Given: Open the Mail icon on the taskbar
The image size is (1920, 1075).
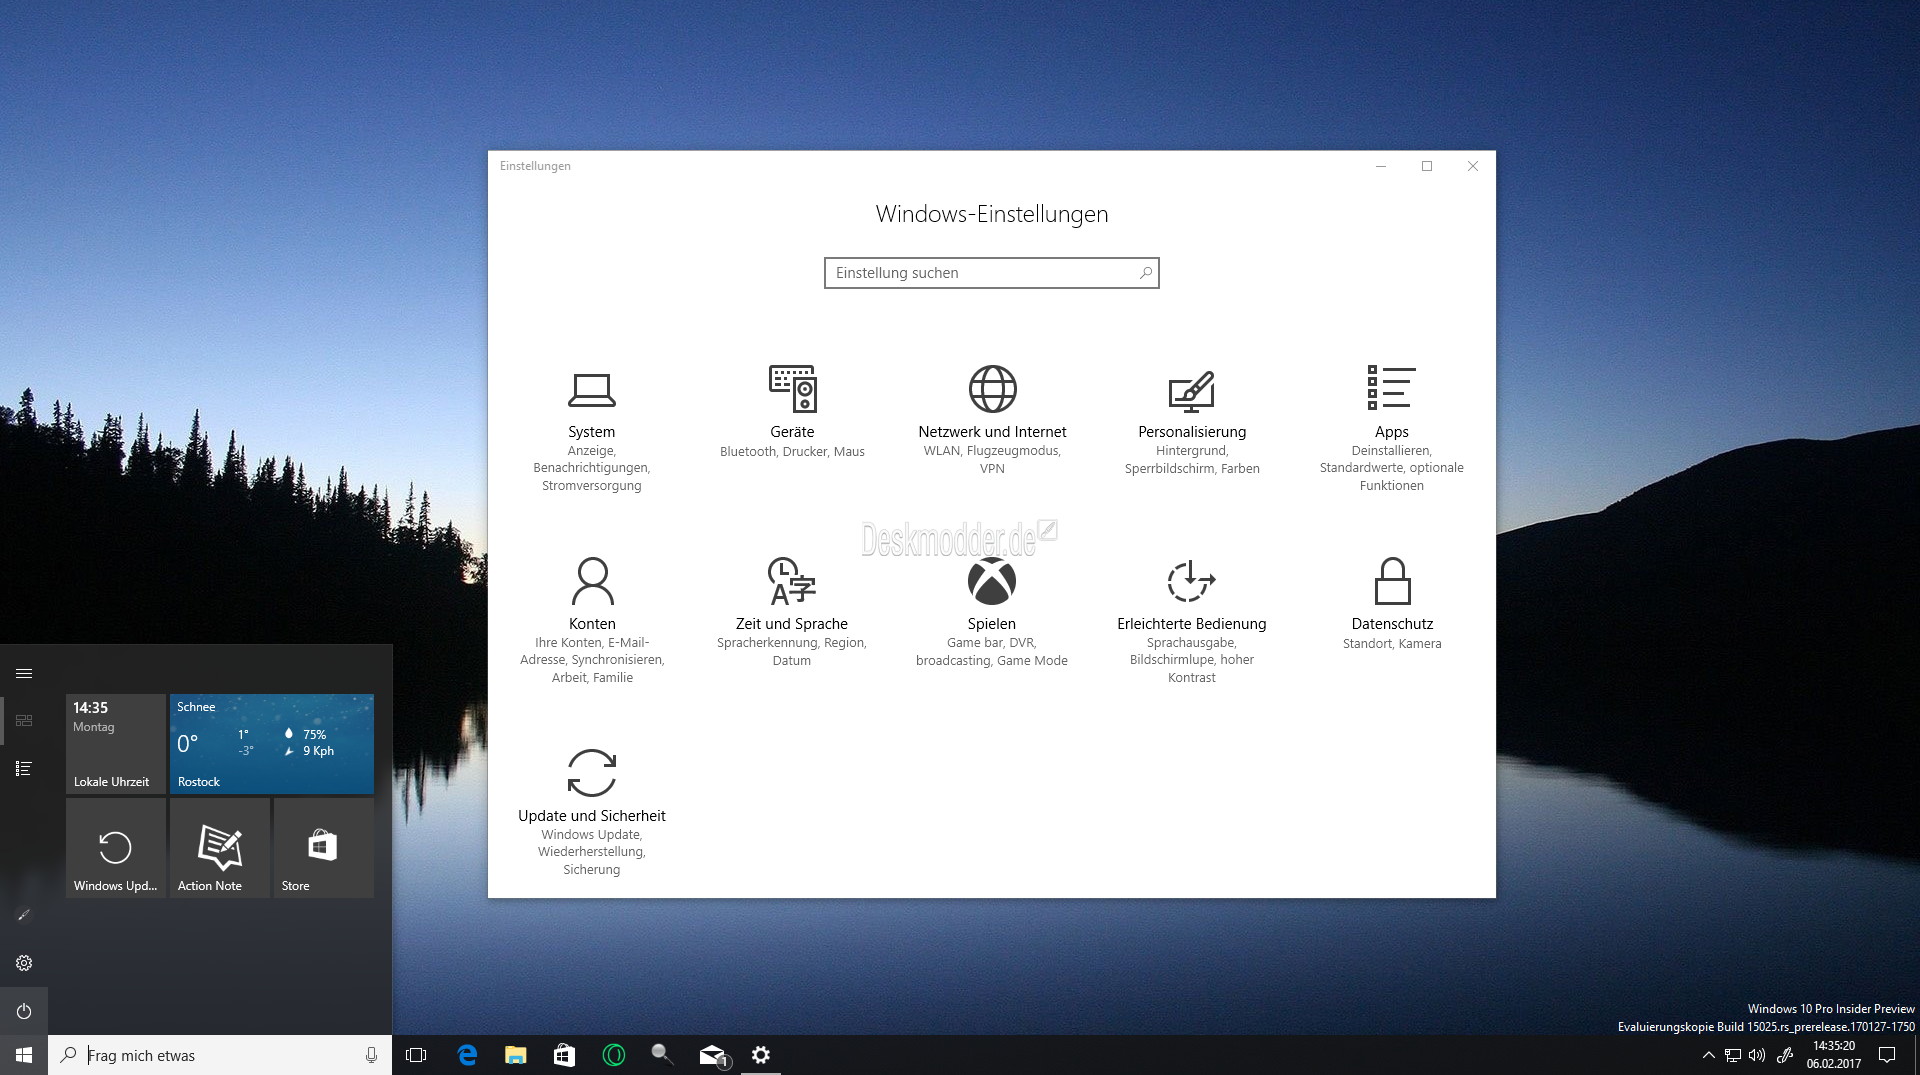Looking at the screenshot, I should coord(712,1055).
